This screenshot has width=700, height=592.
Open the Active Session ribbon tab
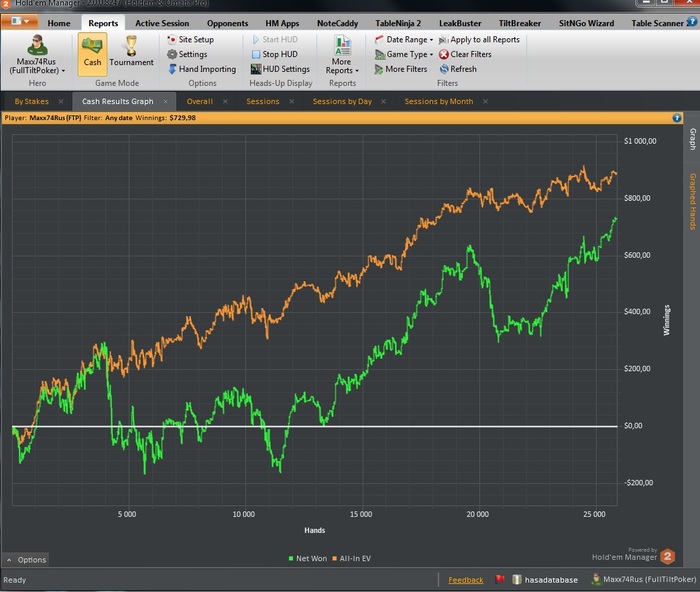pyautogui.click(x=162, y=23)
